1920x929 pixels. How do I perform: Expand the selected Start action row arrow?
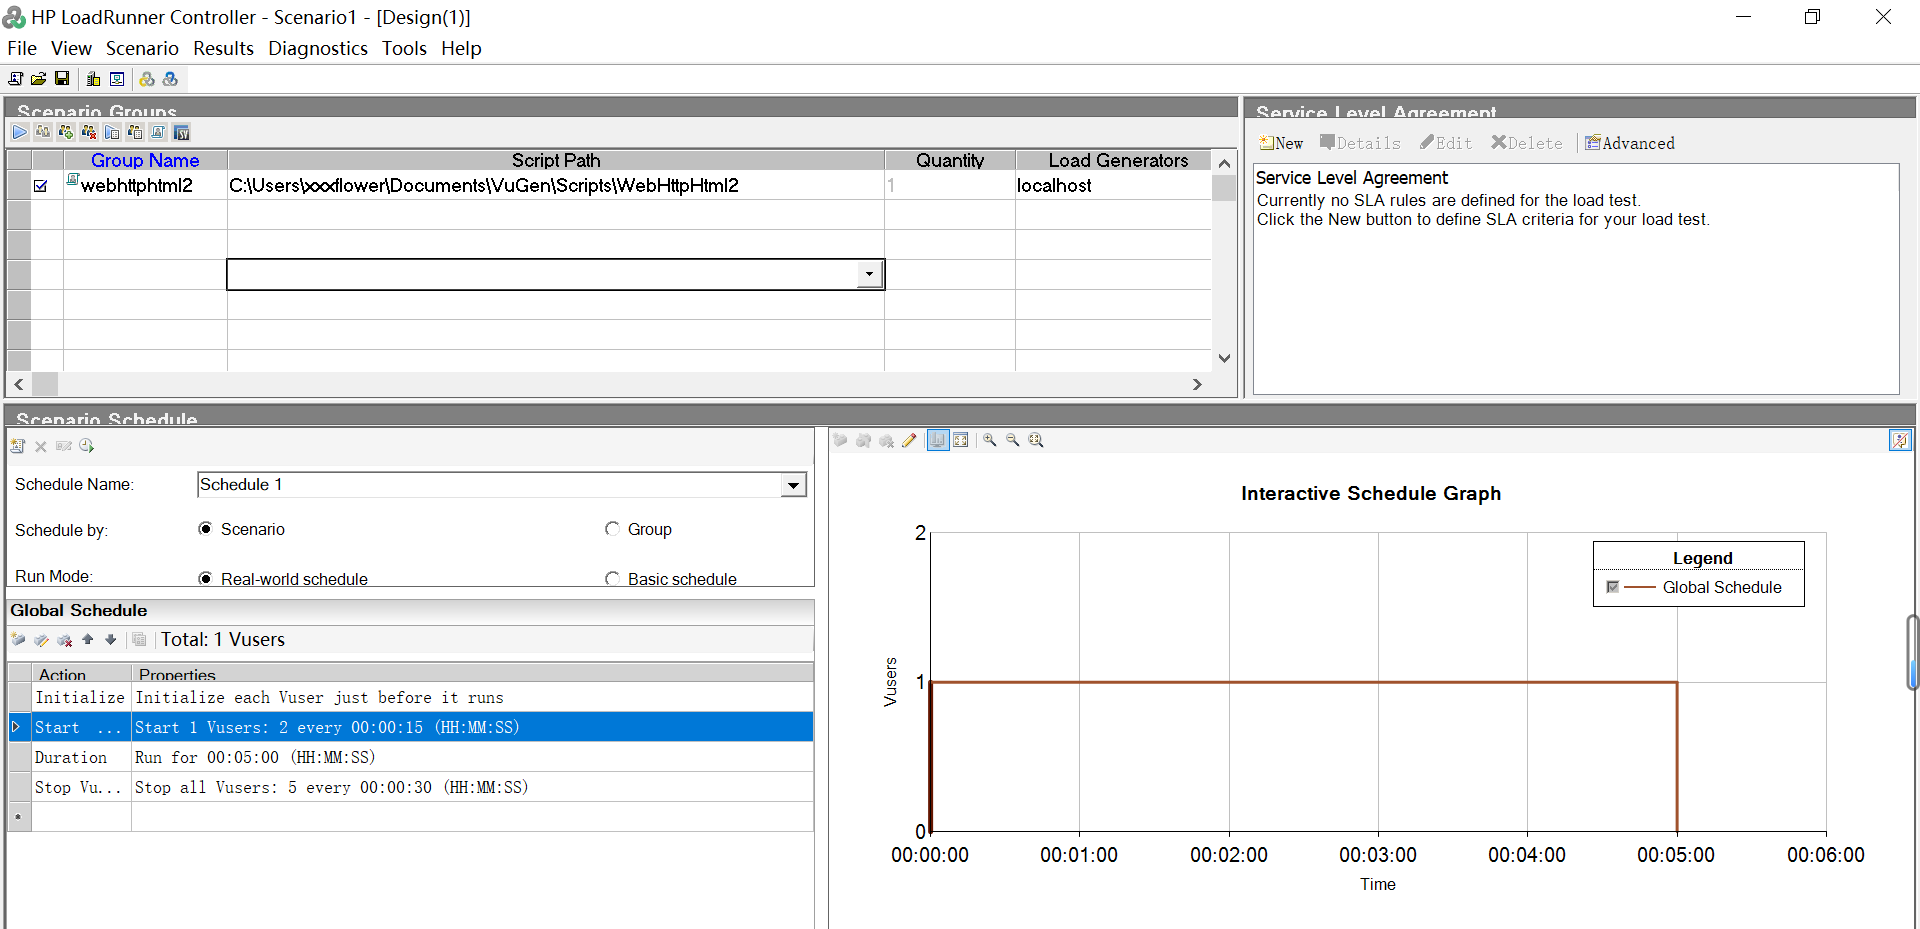(x=16, y=727)
